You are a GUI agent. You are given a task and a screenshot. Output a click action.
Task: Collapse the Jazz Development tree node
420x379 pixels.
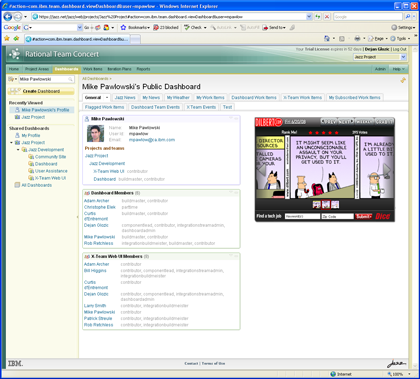(18, 150)
